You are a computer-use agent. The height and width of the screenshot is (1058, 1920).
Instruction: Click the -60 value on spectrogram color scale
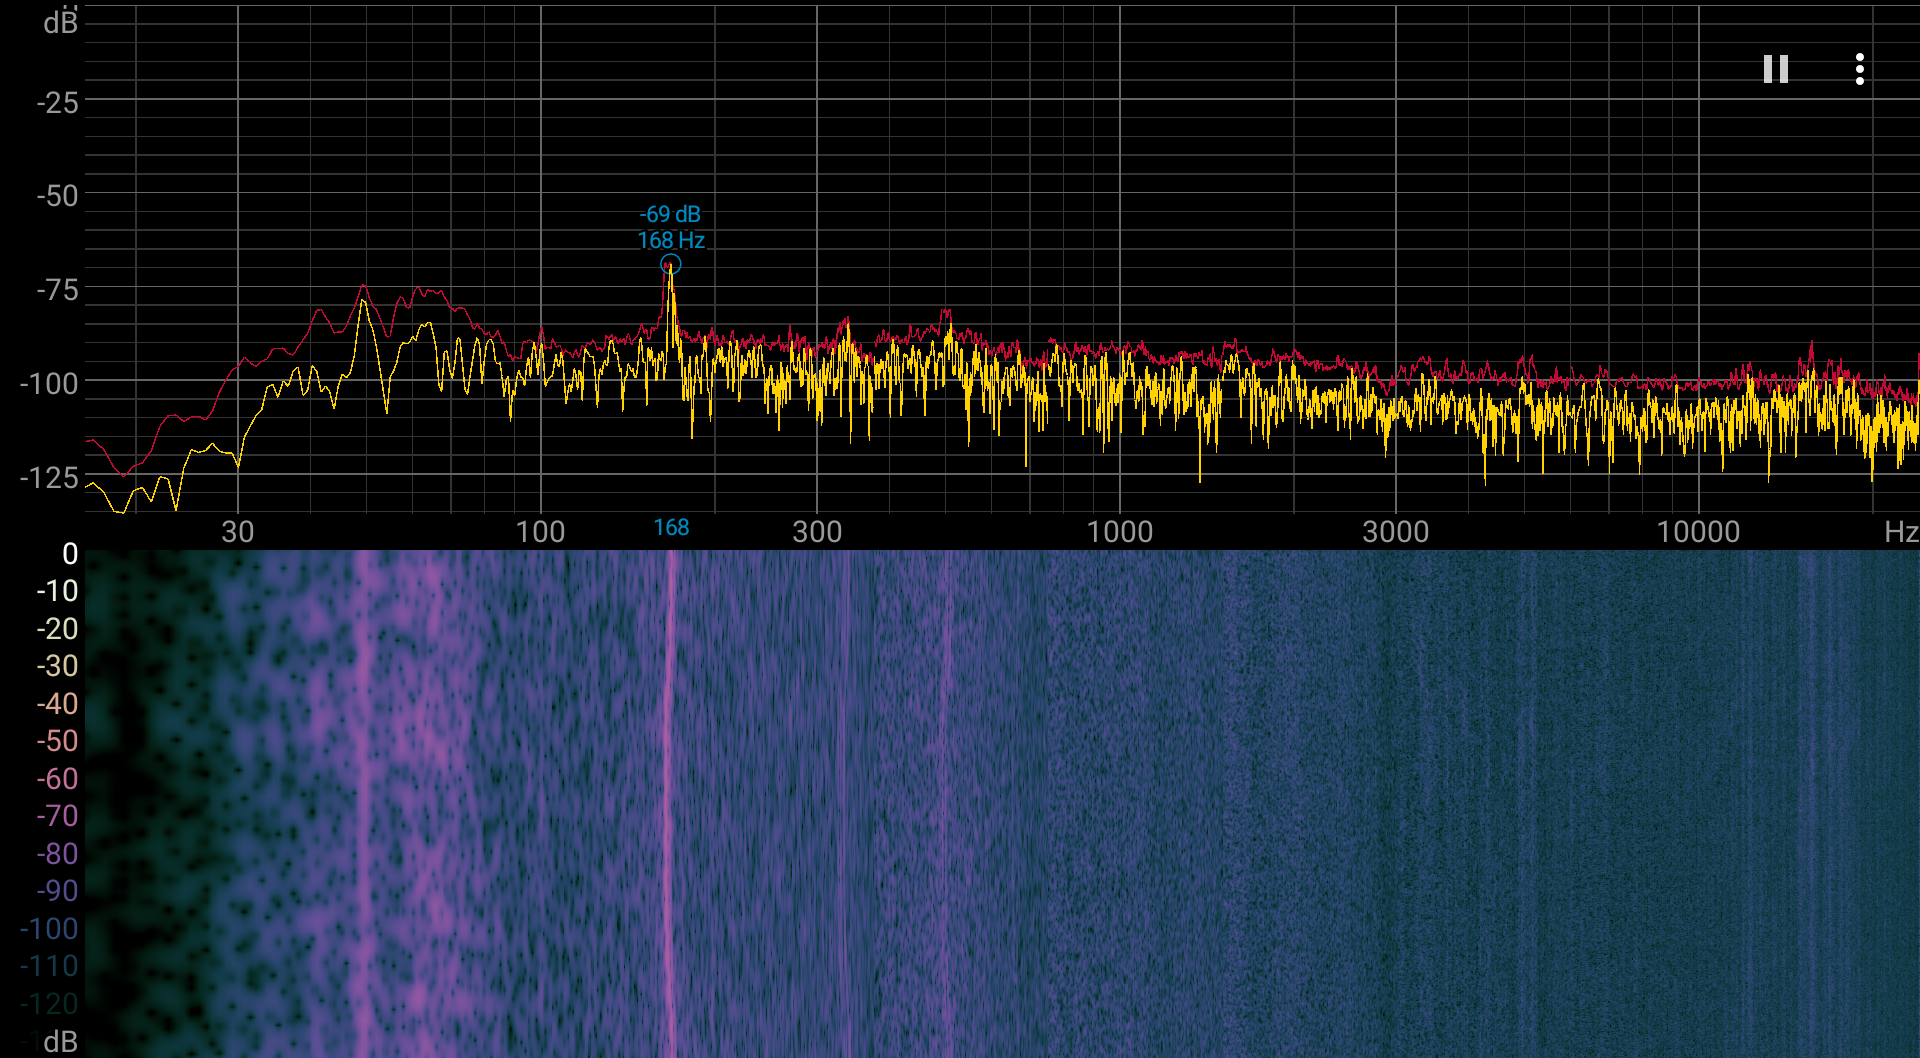point(57,778)
